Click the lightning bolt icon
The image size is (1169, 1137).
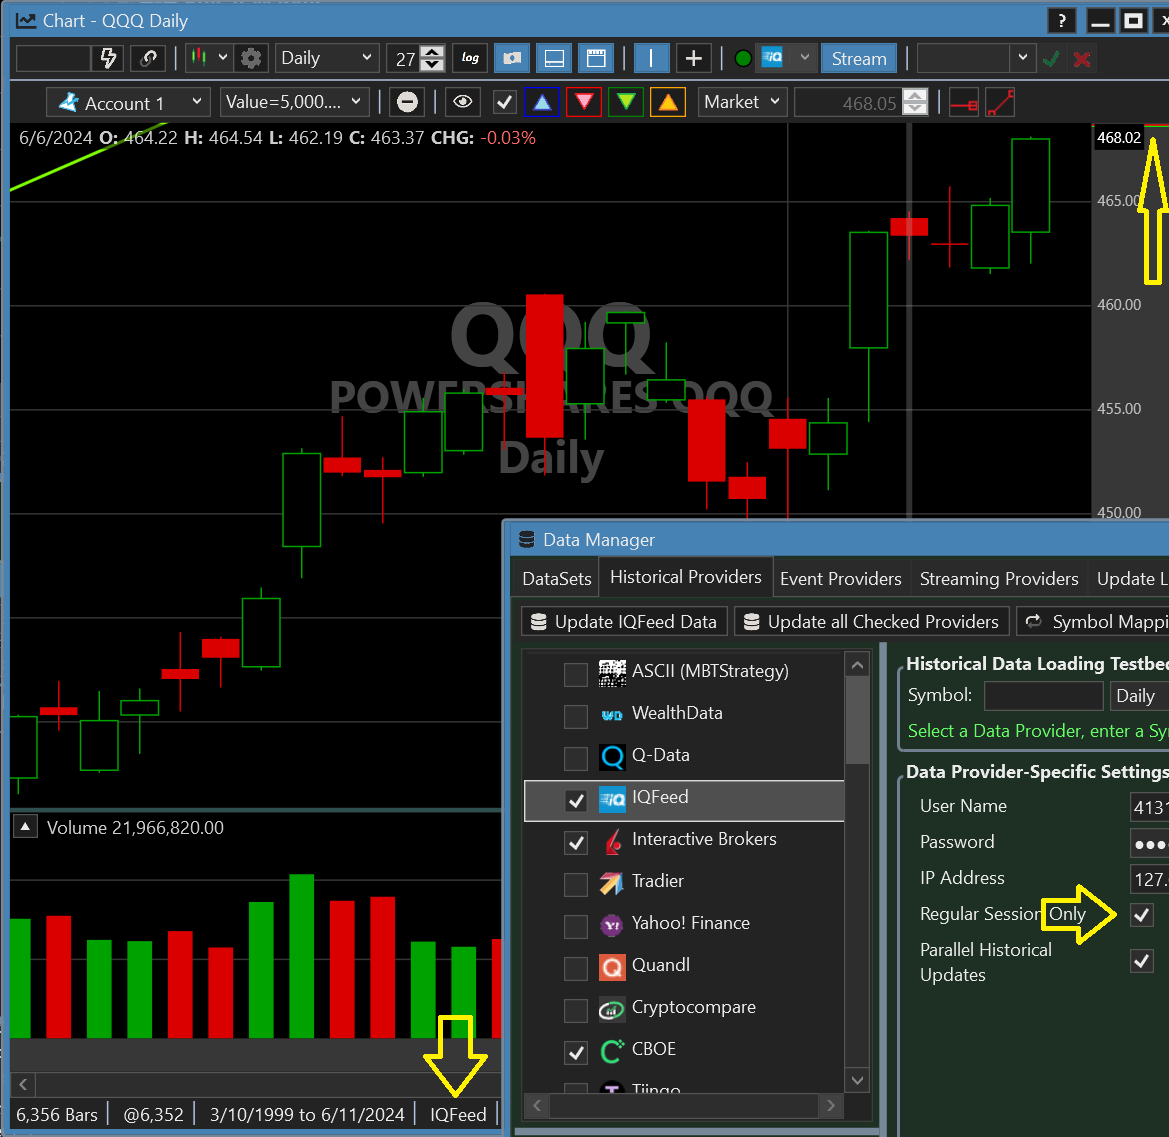point(109,58)
